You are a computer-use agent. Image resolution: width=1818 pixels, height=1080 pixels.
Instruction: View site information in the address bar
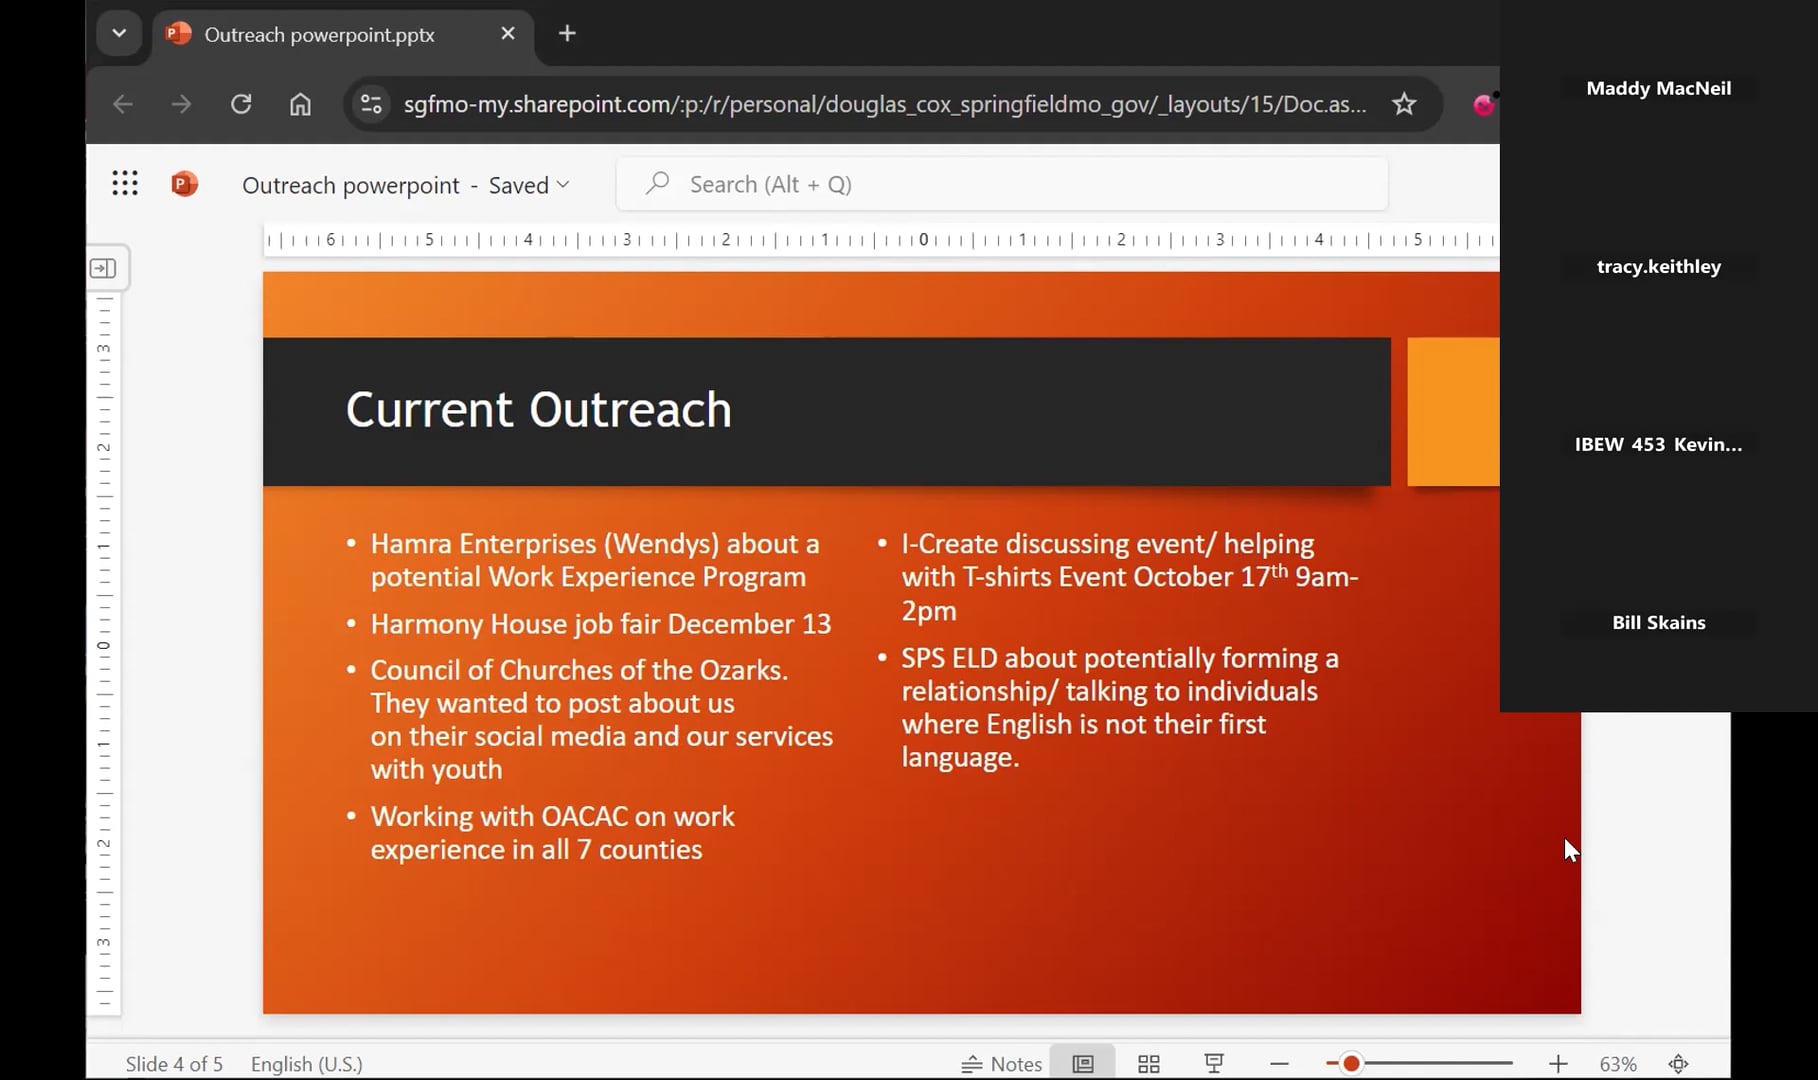[x=371, y=104]
